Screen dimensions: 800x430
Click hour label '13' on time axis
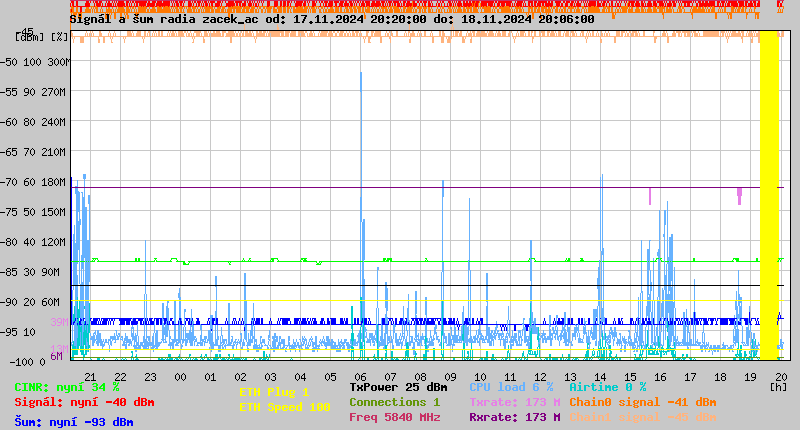(x=570, y=377)
